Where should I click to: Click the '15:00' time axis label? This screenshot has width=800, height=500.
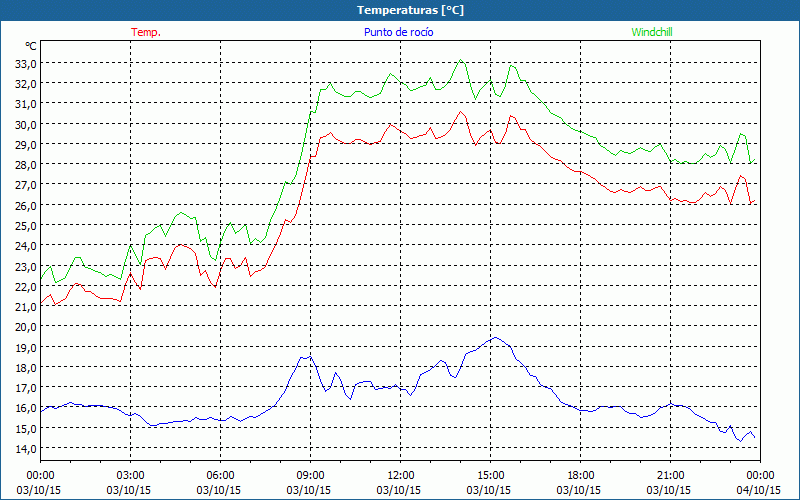(490, 476)
